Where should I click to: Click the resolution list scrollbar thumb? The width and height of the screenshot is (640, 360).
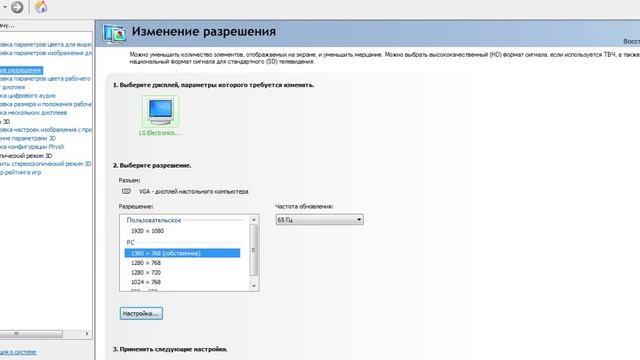[x=254, y=250]
